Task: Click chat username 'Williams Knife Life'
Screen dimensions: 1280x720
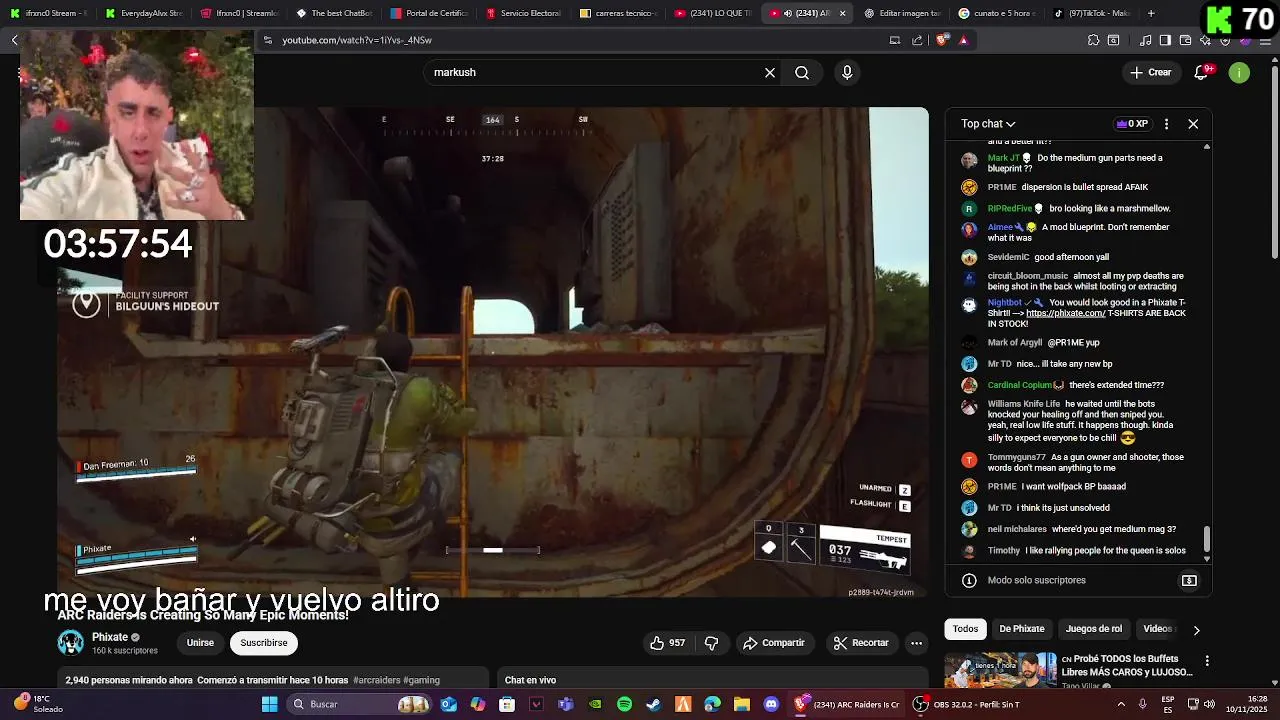Action: pyautogui.click(x=1024, y=404)
